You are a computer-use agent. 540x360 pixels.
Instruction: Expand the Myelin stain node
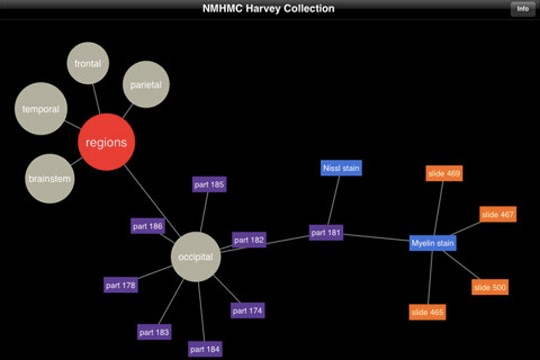point(433,243)
